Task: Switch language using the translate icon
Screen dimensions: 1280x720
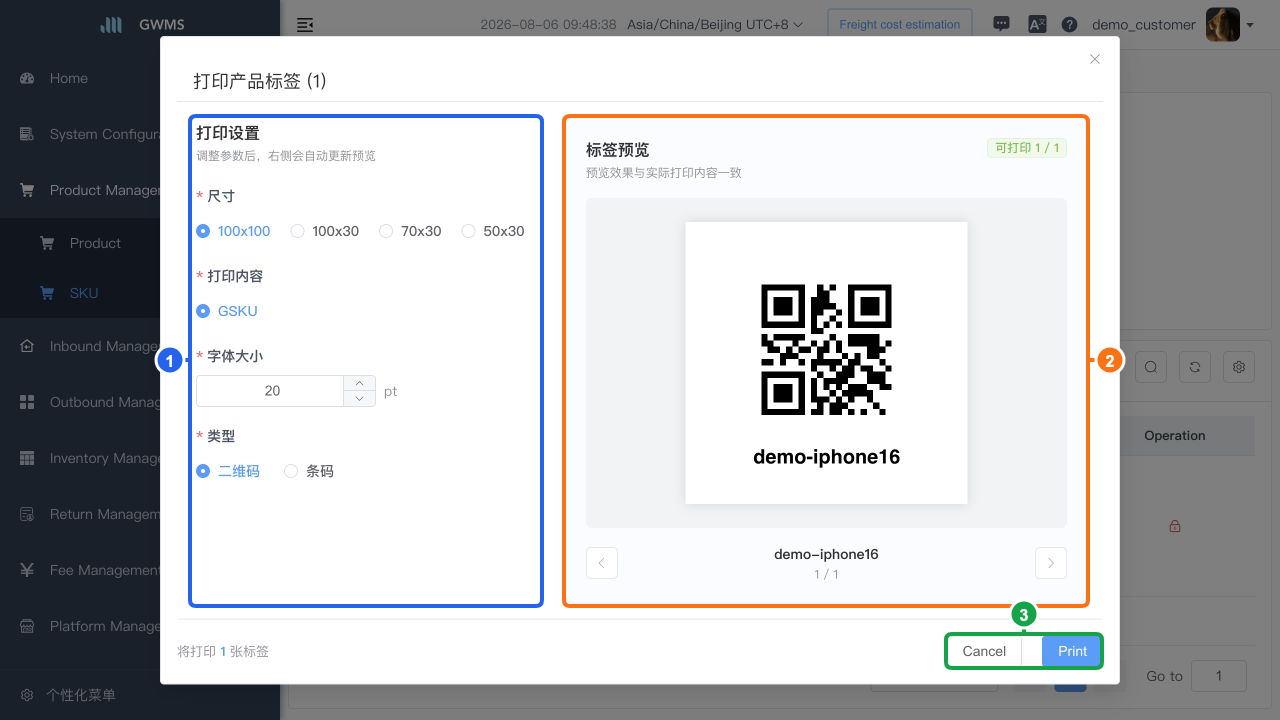Action: [1037, 25]
